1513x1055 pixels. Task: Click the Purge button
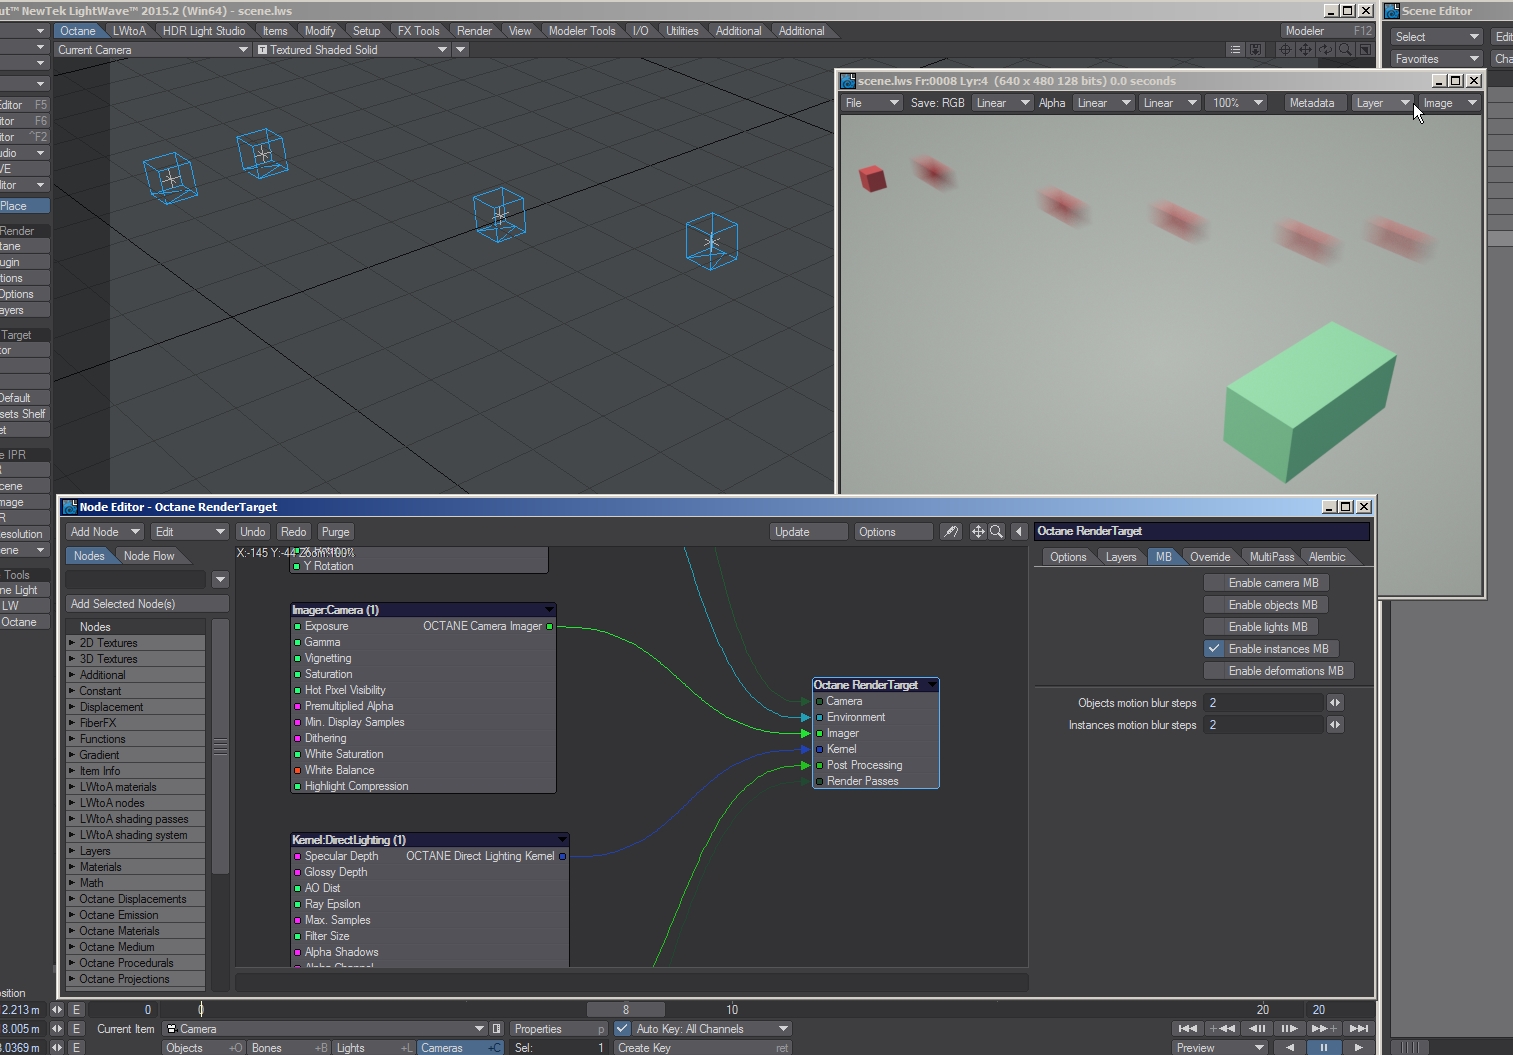pos(335,532)
